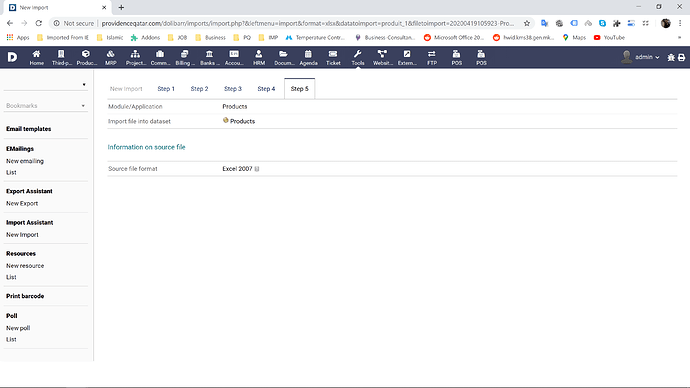The width and height of the screenshot is (690, 388).
Task: Click New poll link
Action: point(18,328)
